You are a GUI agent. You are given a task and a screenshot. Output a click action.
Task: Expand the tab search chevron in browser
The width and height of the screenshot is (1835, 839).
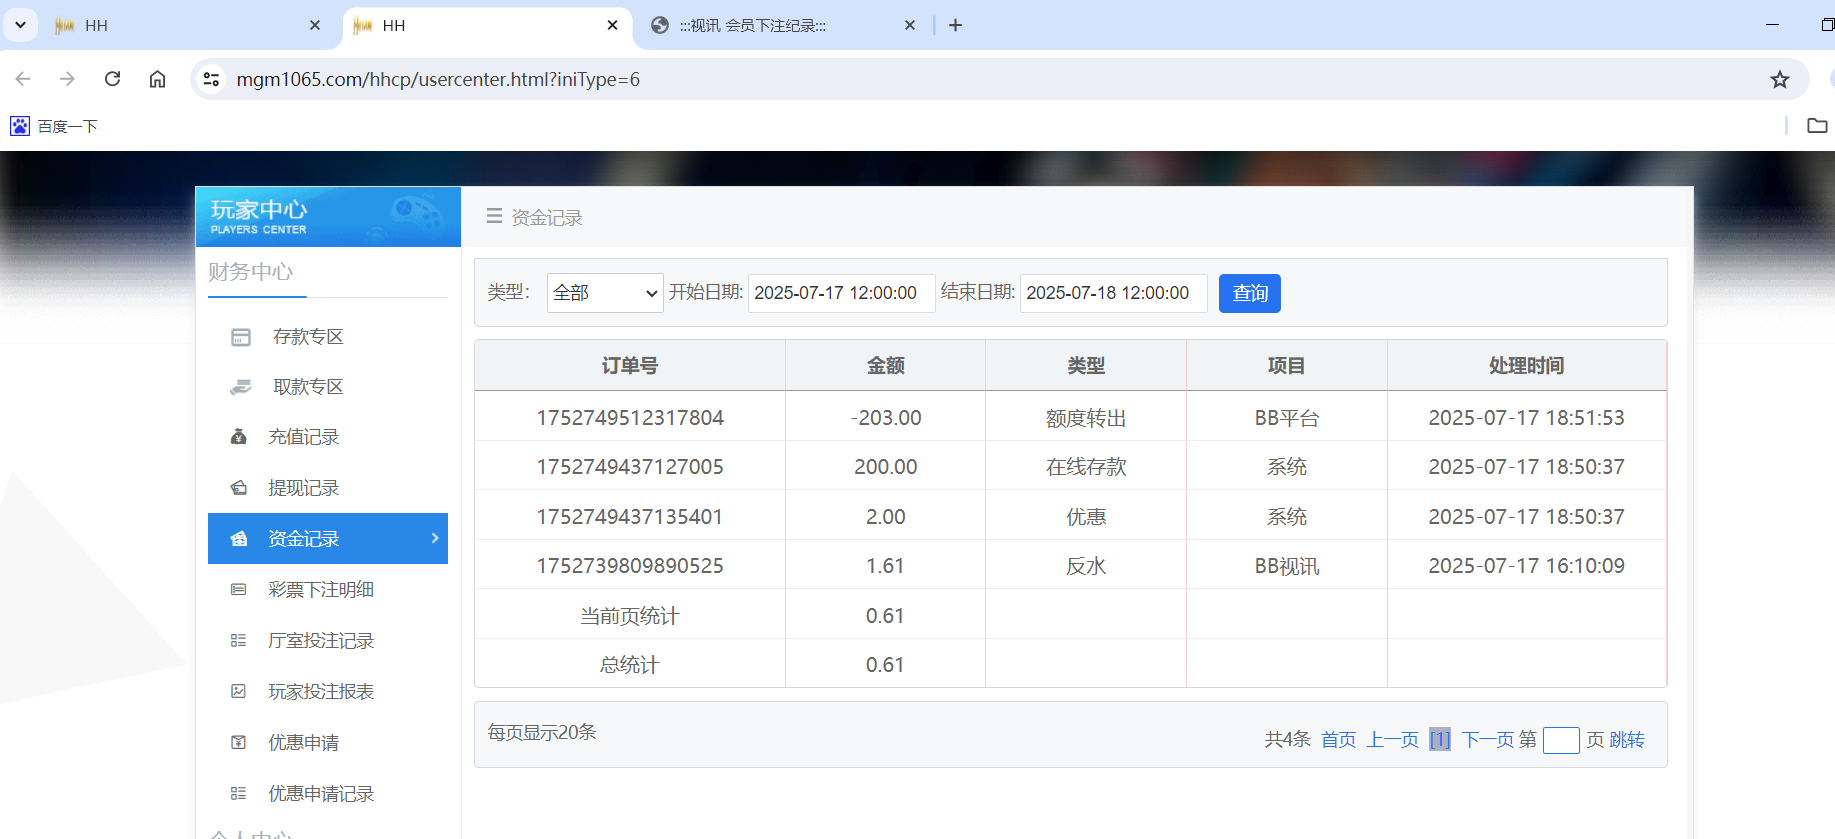[20, 25]
